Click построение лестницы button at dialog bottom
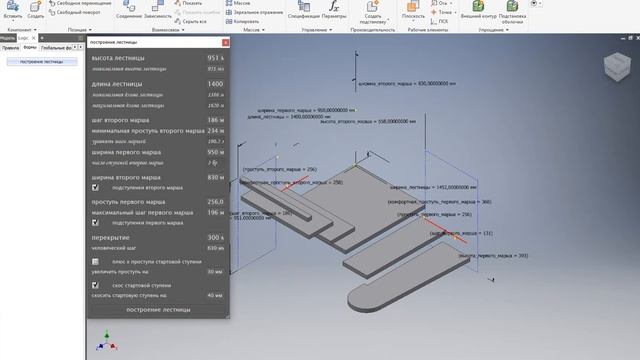This screenshot has height=360, width=640. click(x=158, y=310)
